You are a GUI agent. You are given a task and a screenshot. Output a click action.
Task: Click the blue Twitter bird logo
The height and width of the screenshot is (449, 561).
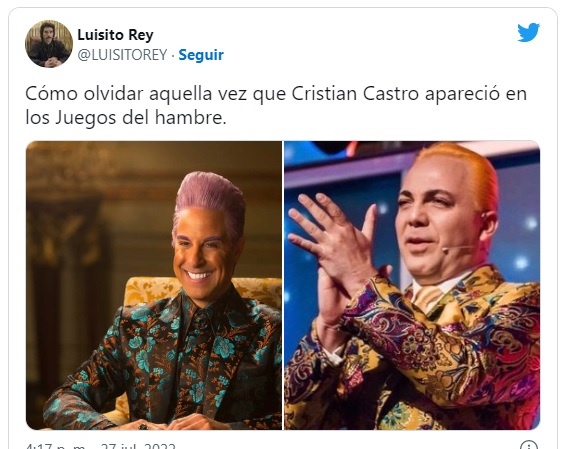click(528, 32)
